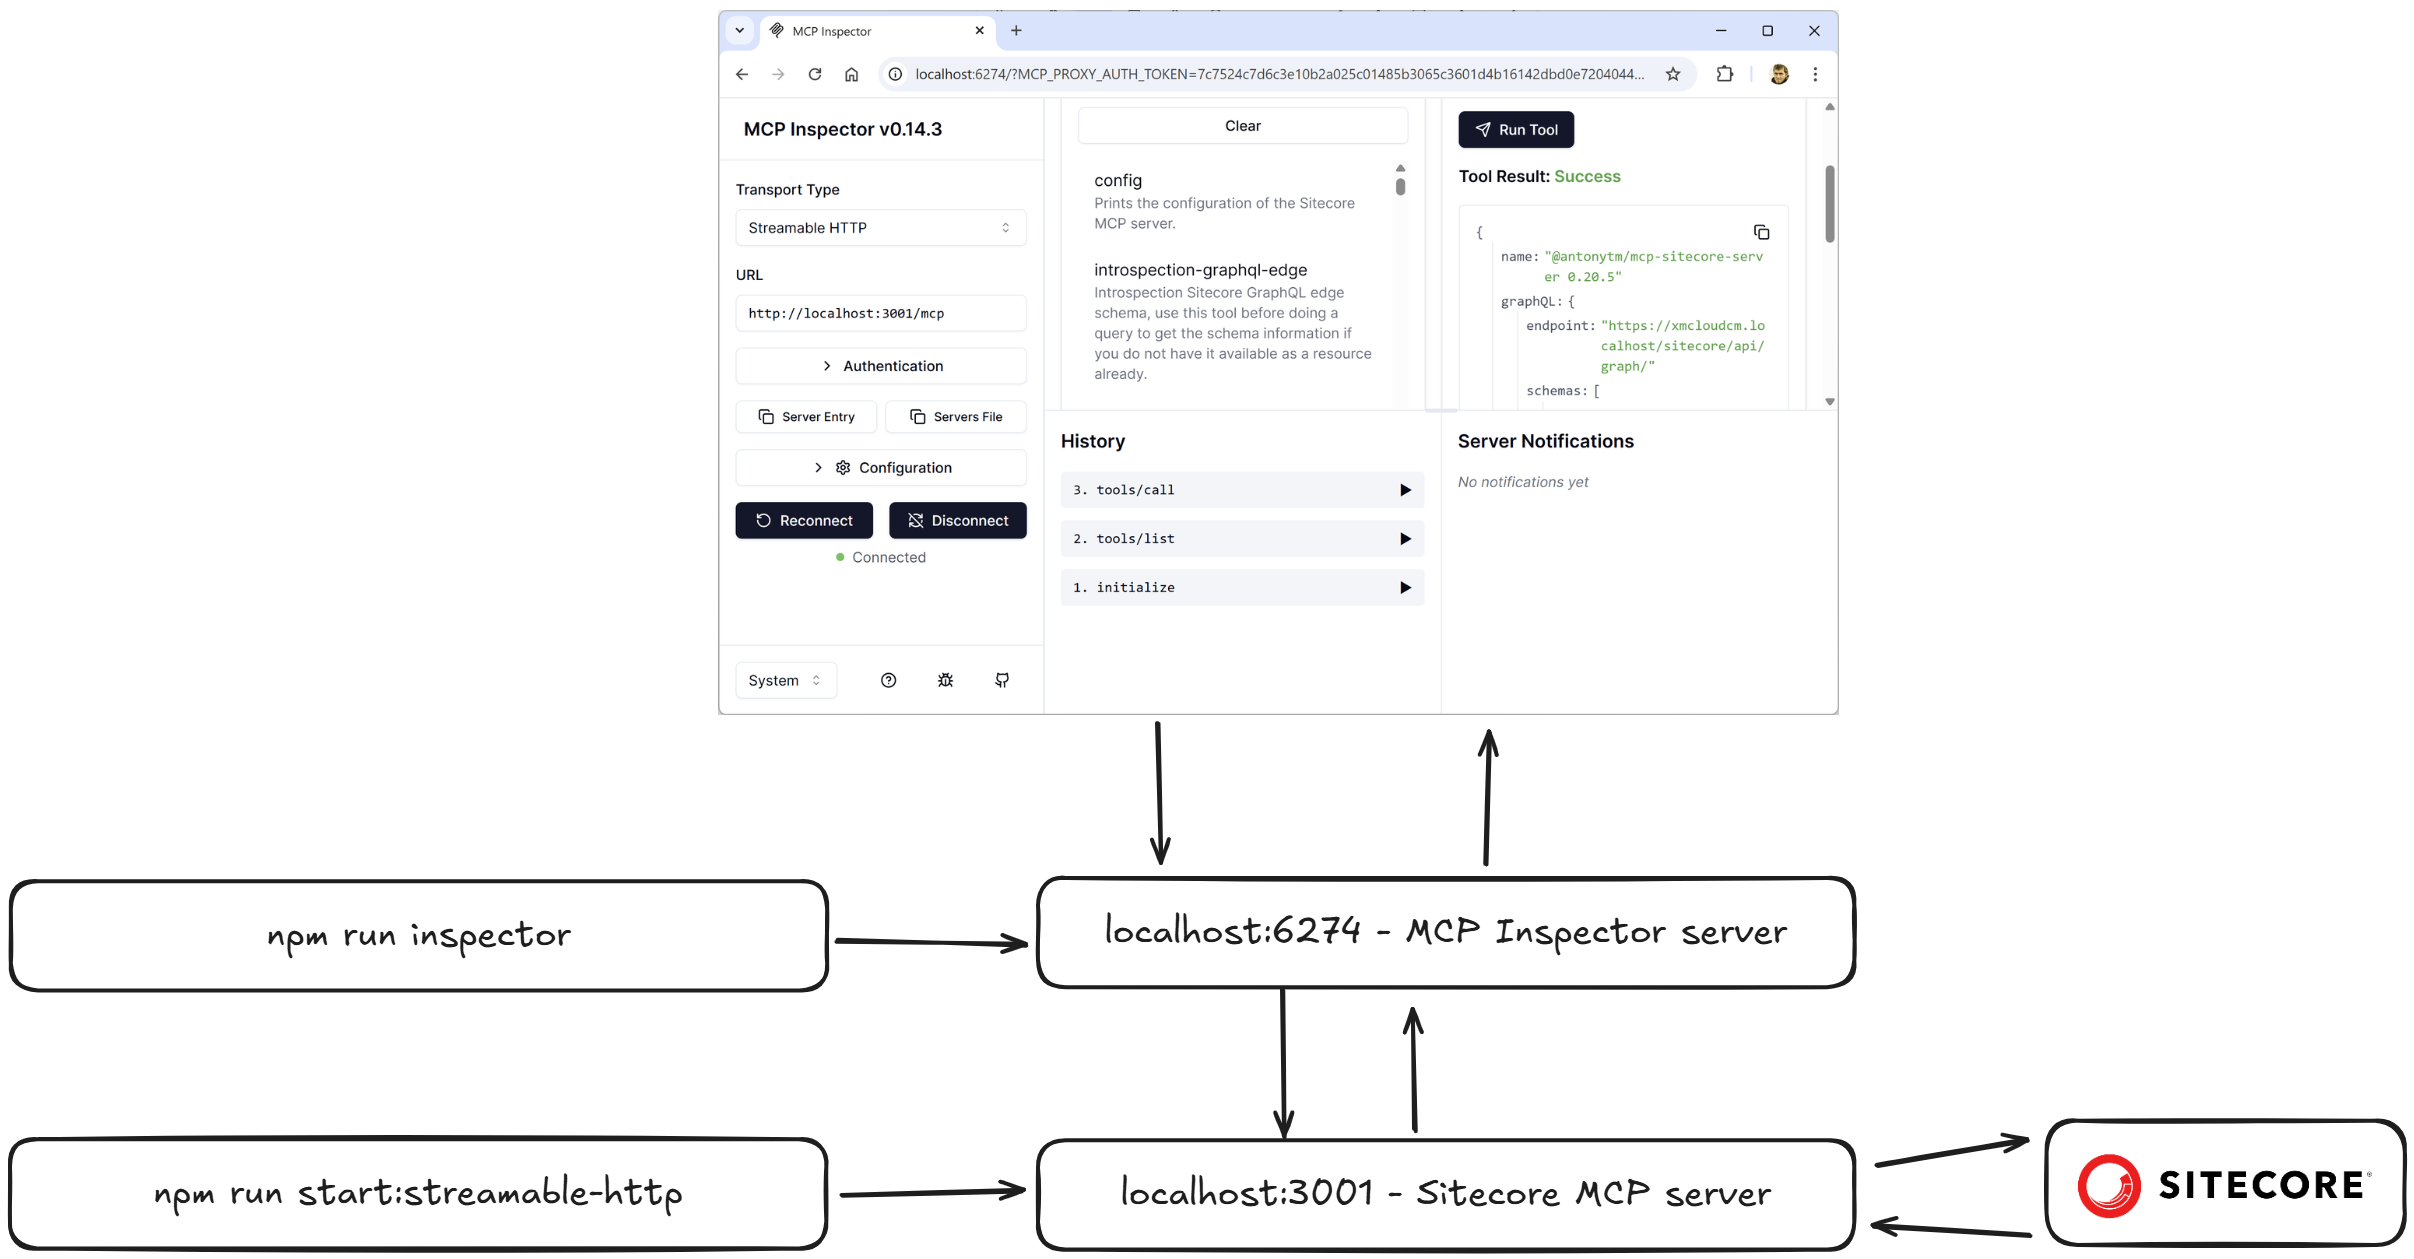The width and height of the screenshot is (2414, 1259).
Task: Open a new browser tab
Action: coord(1016,31)
